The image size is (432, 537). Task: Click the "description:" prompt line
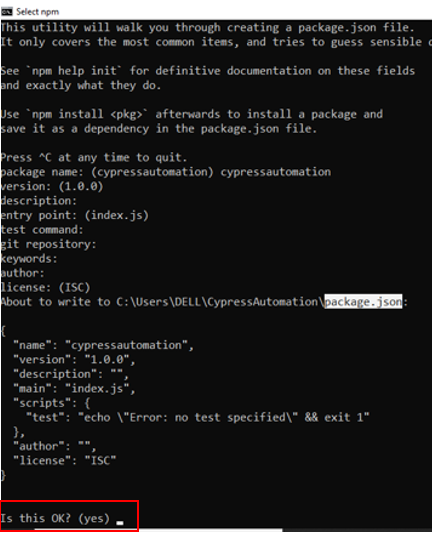tap(39, 201)
